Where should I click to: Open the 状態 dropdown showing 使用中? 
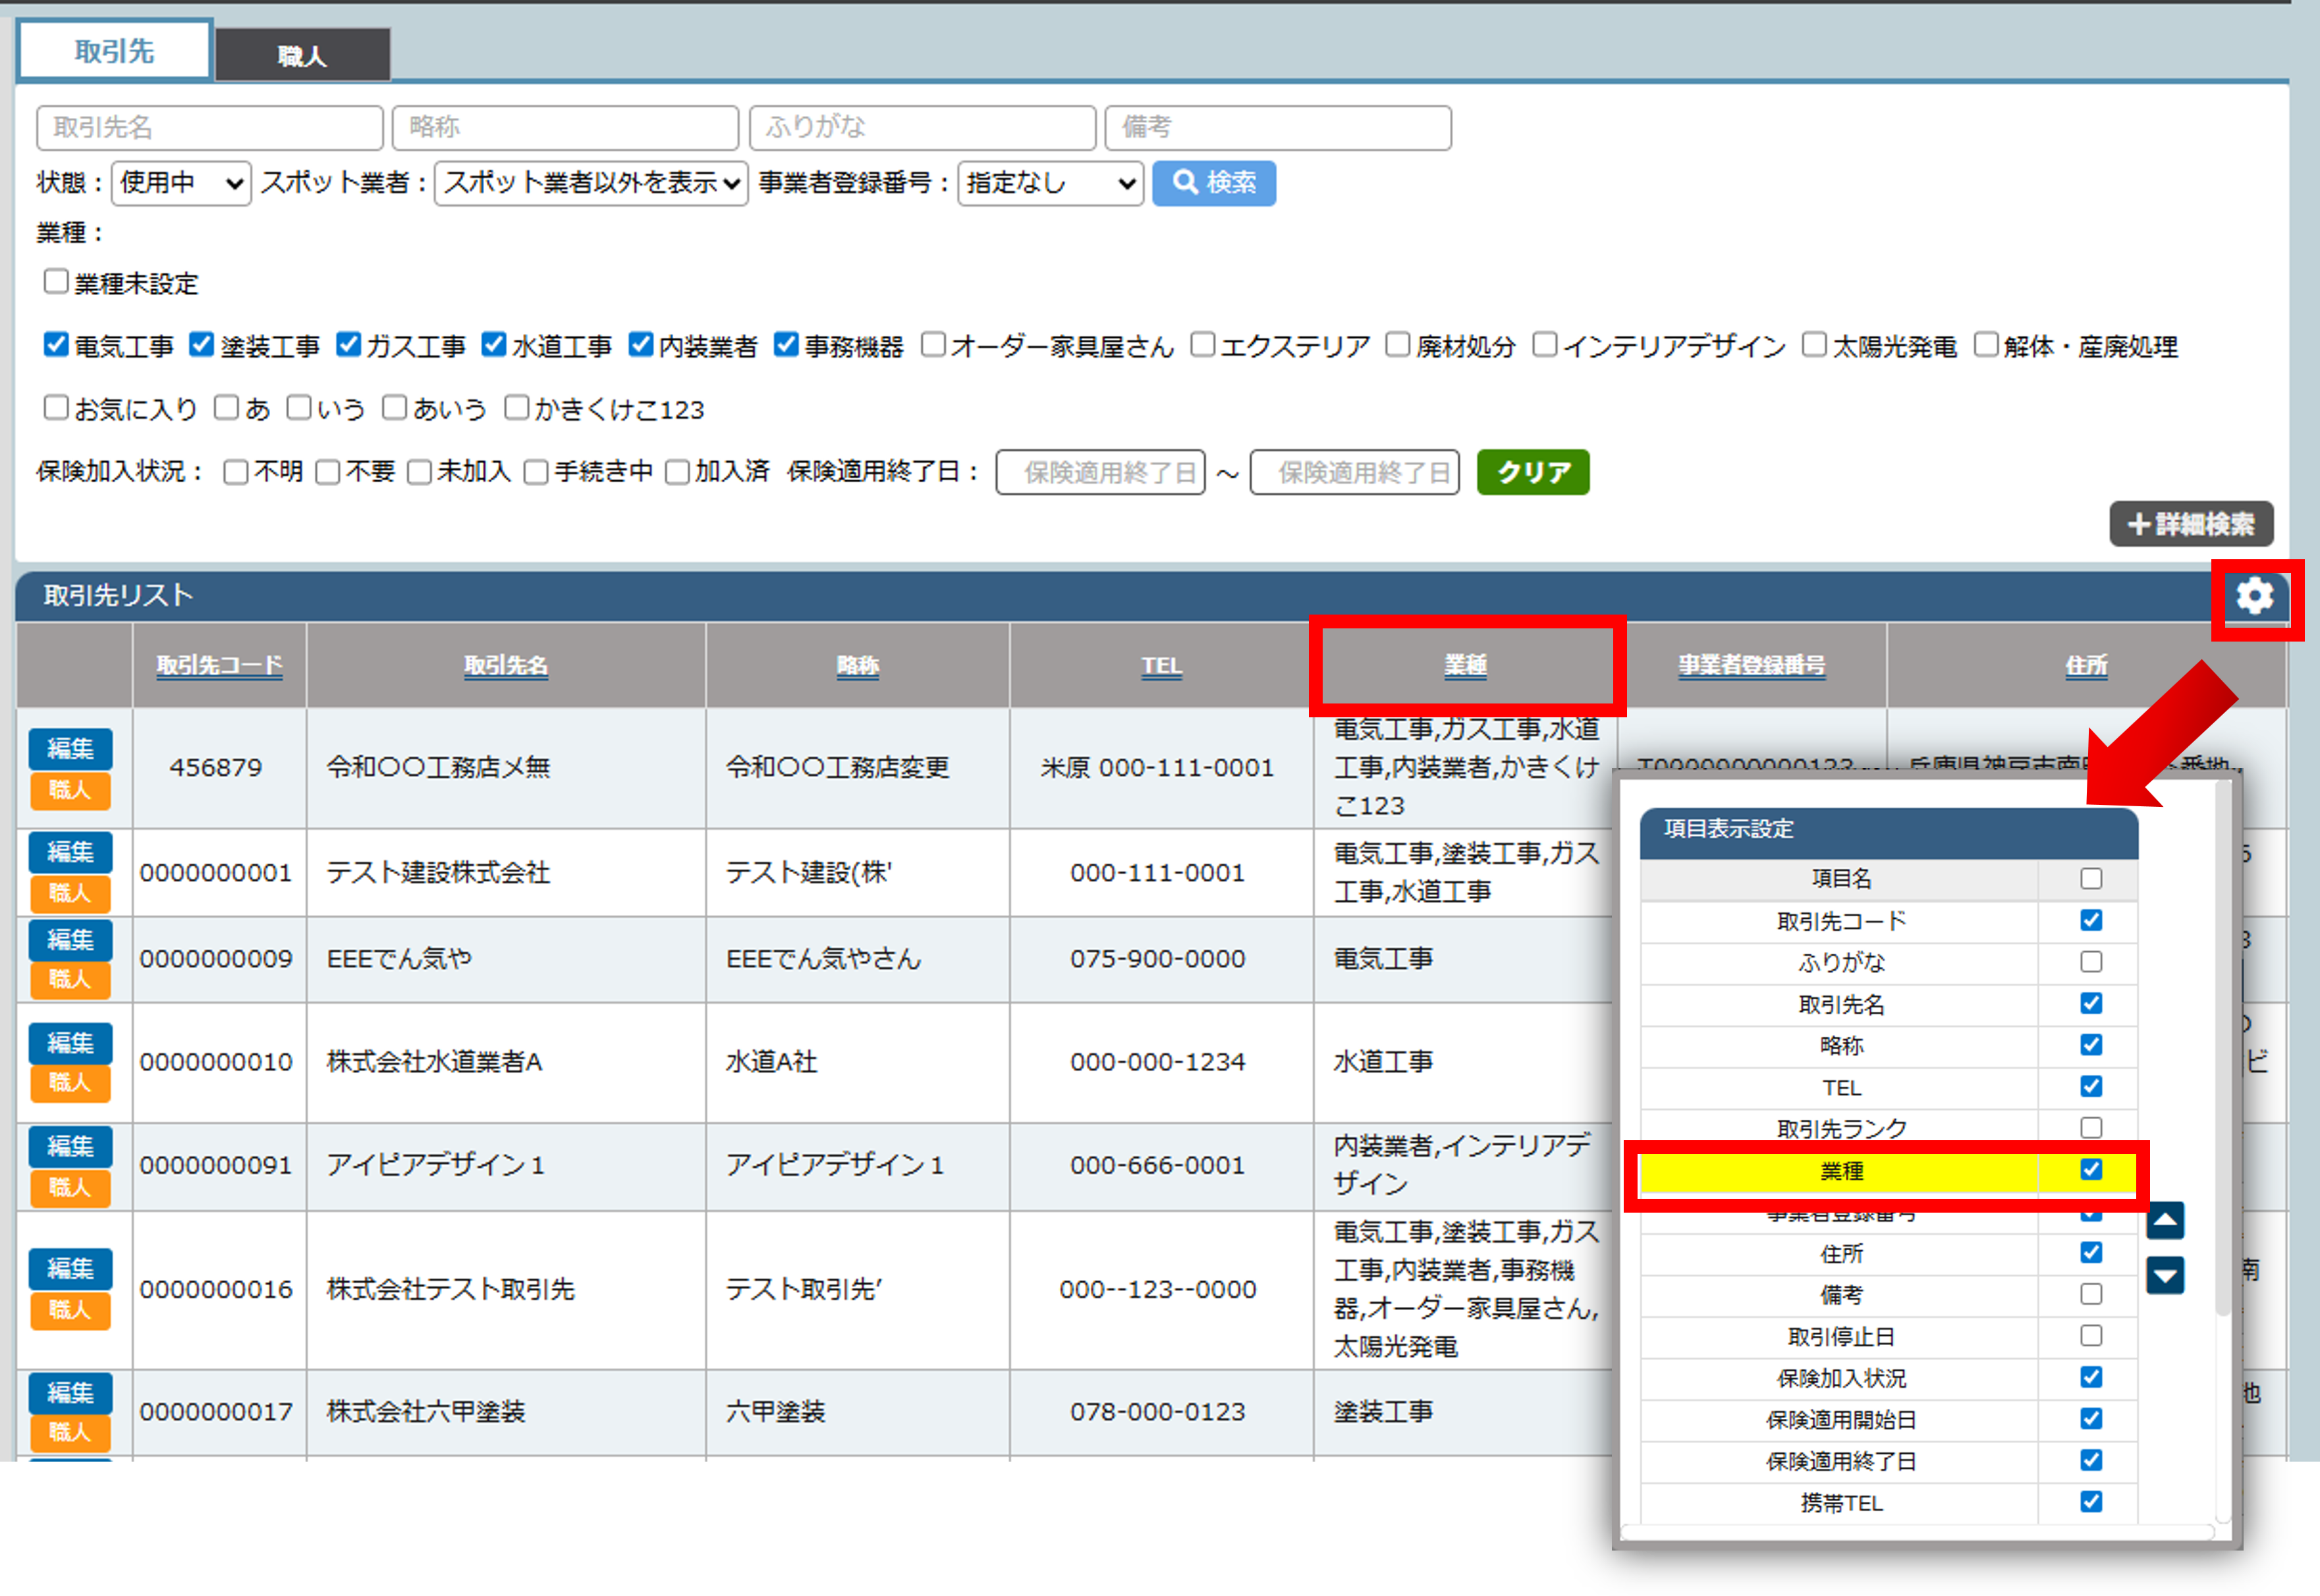pyautogui.click(x=181, y=183)
